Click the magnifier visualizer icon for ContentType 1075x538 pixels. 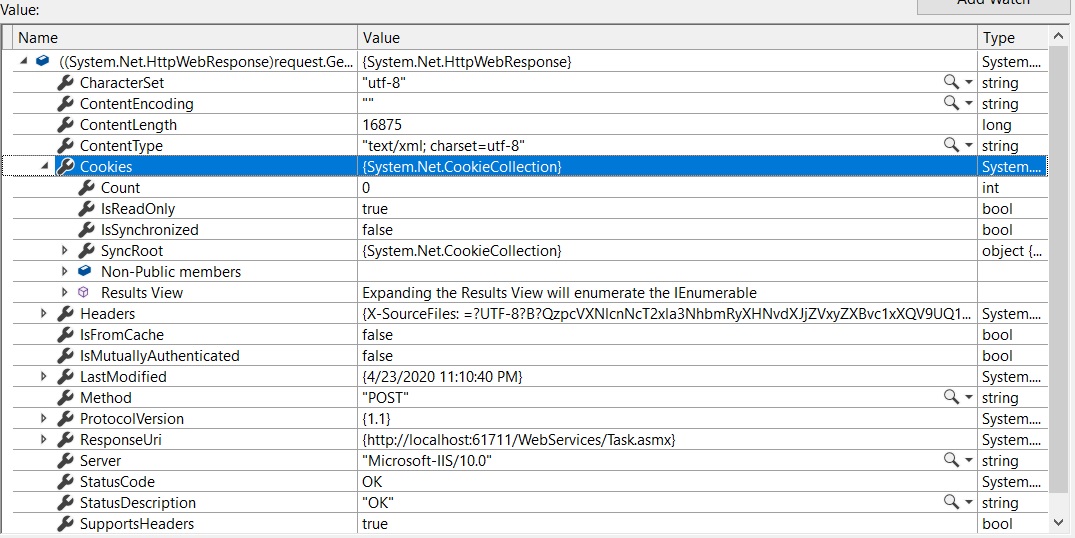click(950, 146)
